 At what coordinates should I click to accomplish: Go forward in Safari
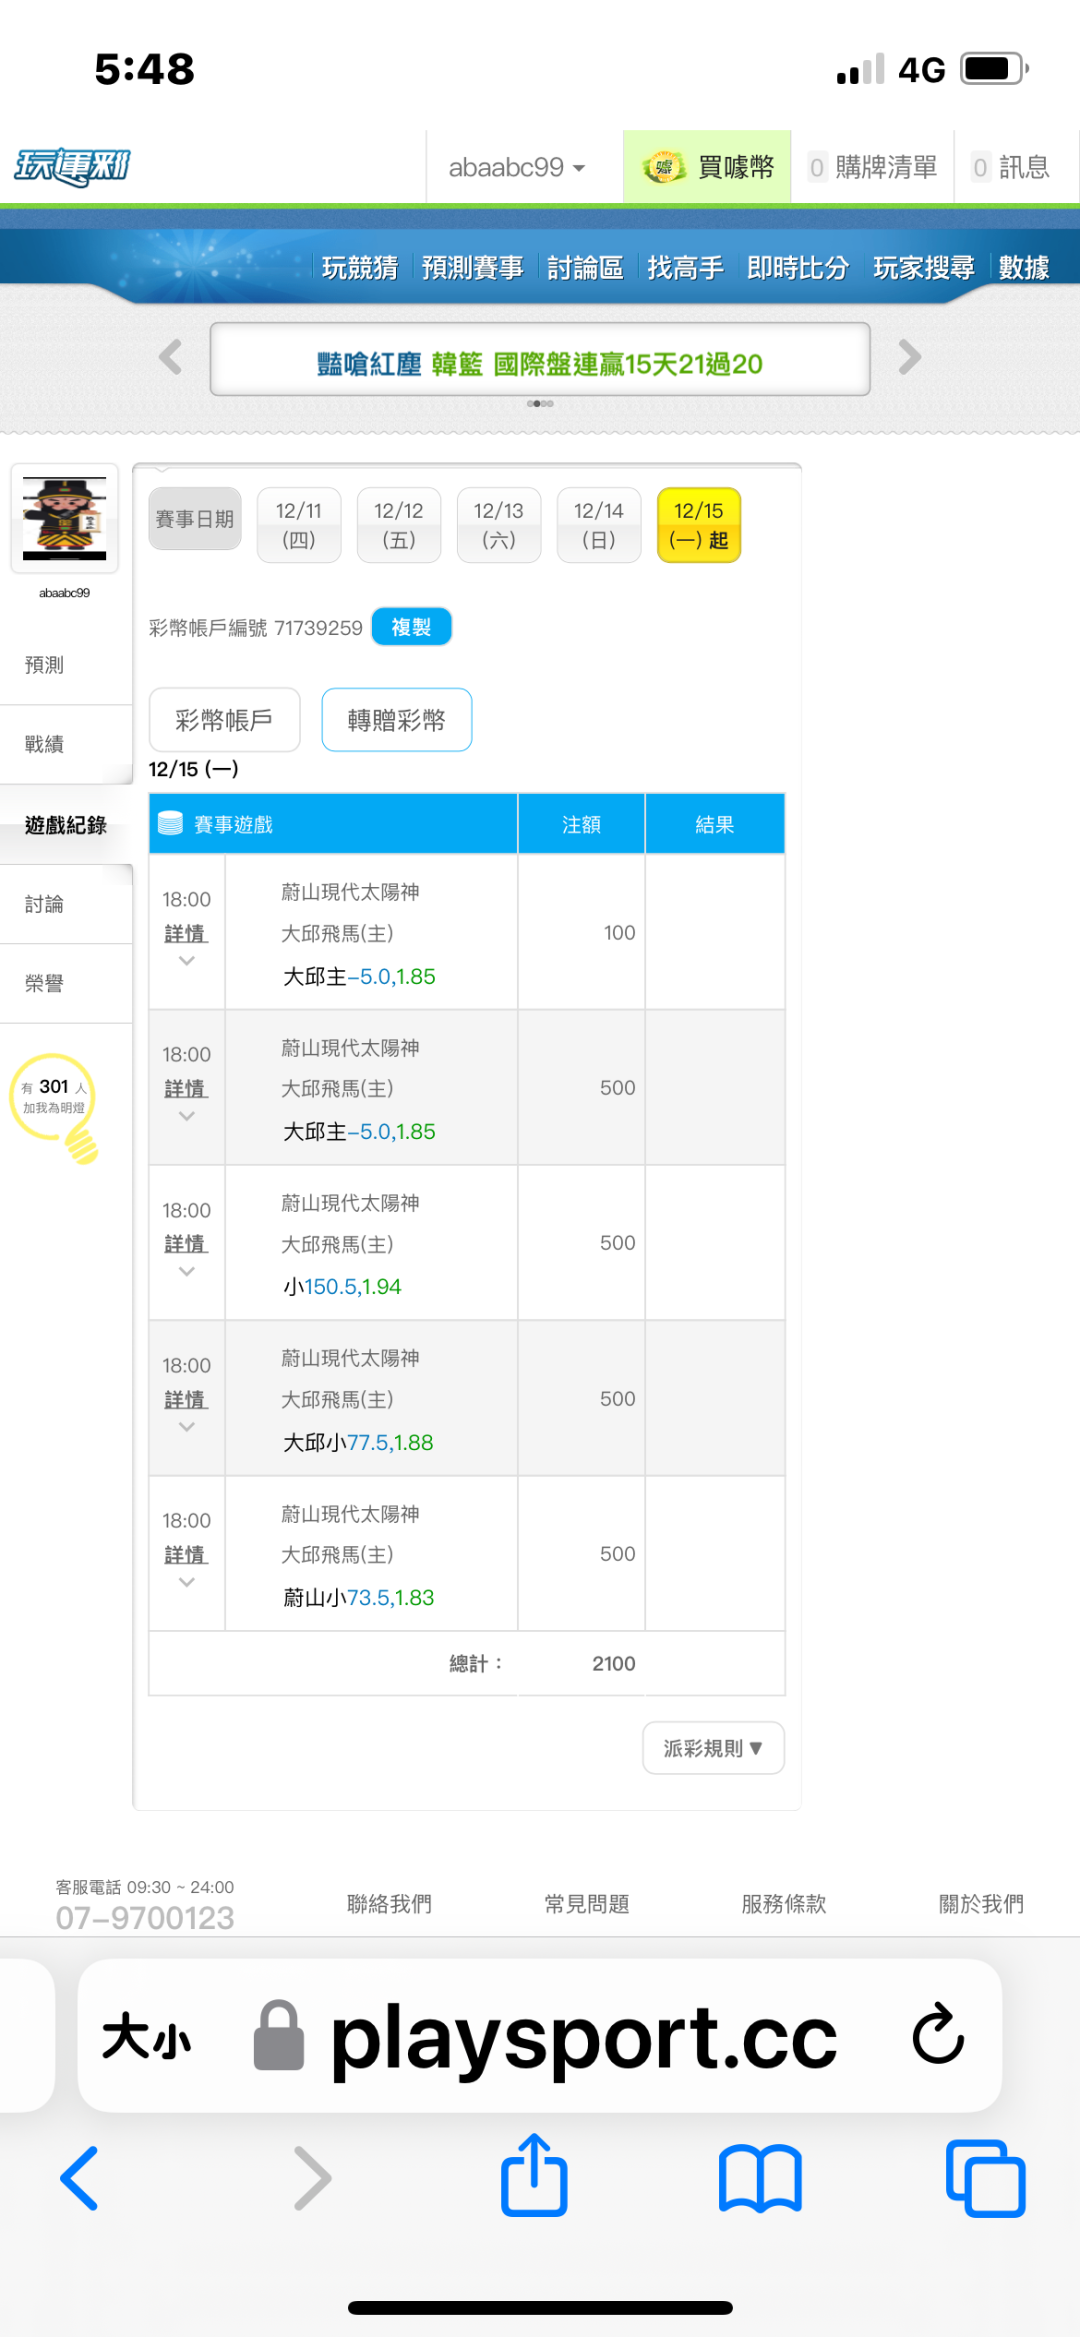pos(312,2178)
